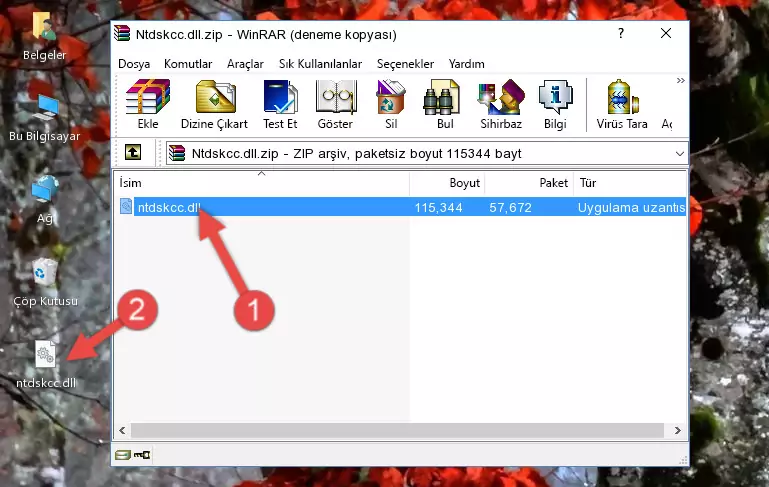Click the status bar key password icon
Screen dimensions: 769x487
pyautogui.click(x=142, y=455)
